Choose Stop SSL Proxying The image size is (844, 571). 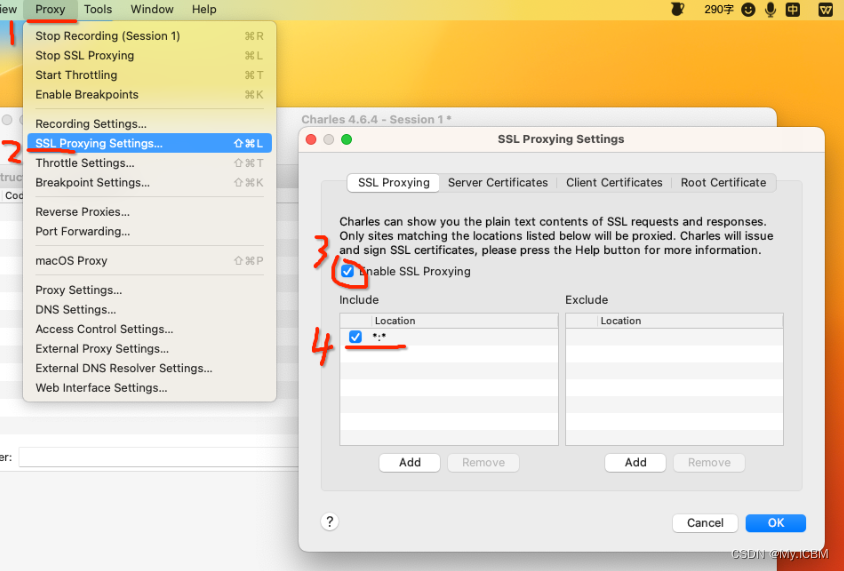(x=149, y=55)
